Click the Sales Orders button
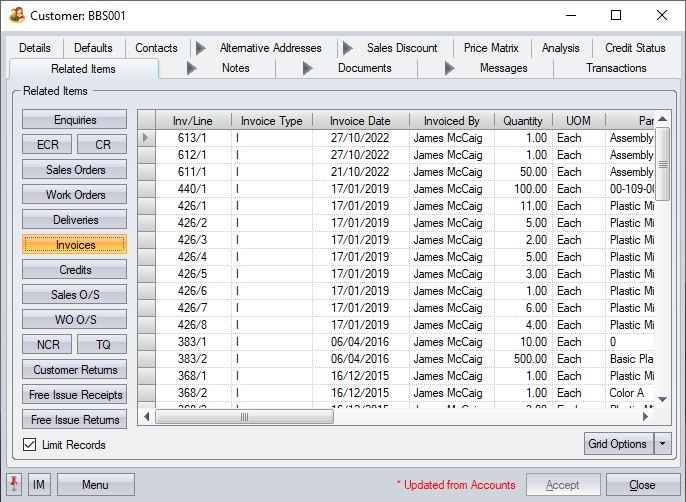This screenshot has width=686, height=502. click(x=75, y=170)
